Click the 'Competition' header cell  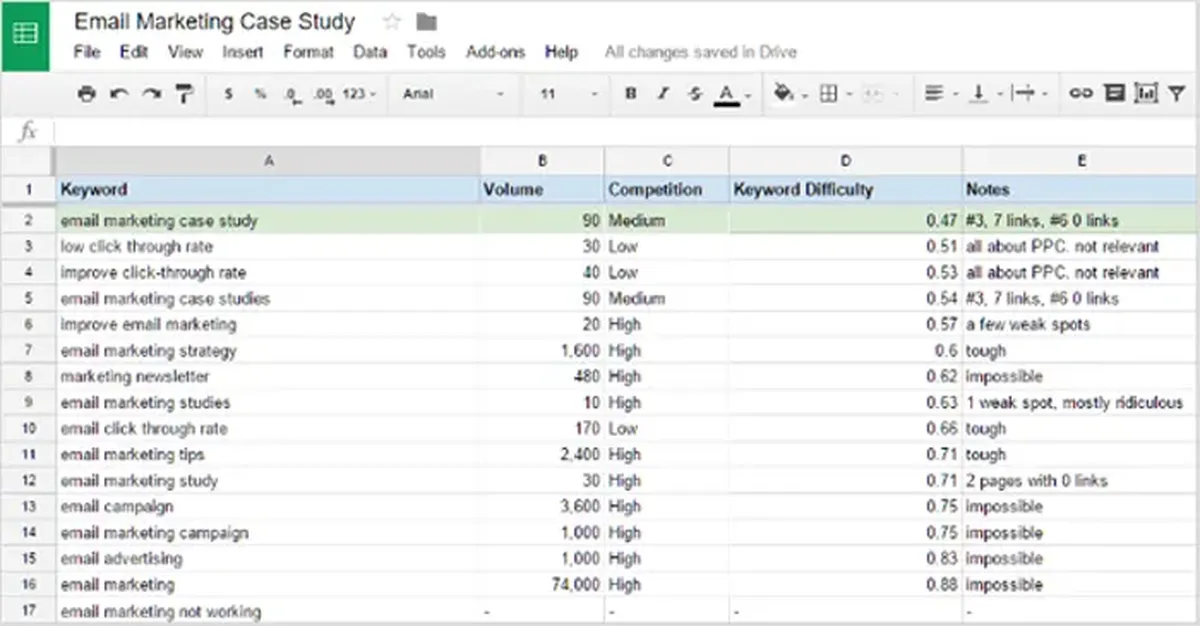pos(667,189)
